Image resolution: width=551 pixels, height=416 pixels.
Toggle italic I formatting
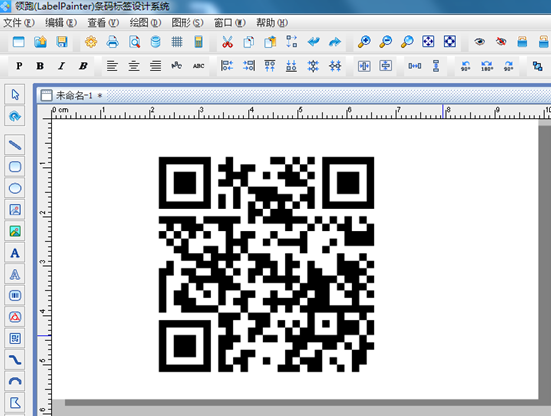[x=62, y=66]
